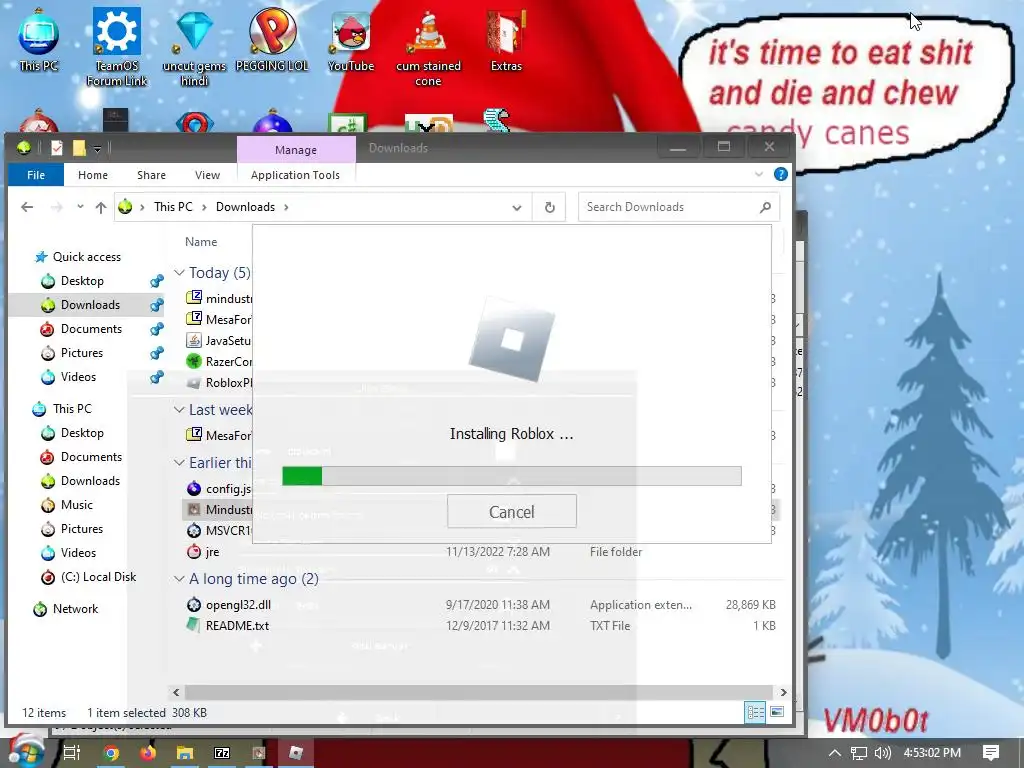
Task: Expand the ribbon with chevron
Action: click(759, 174)
